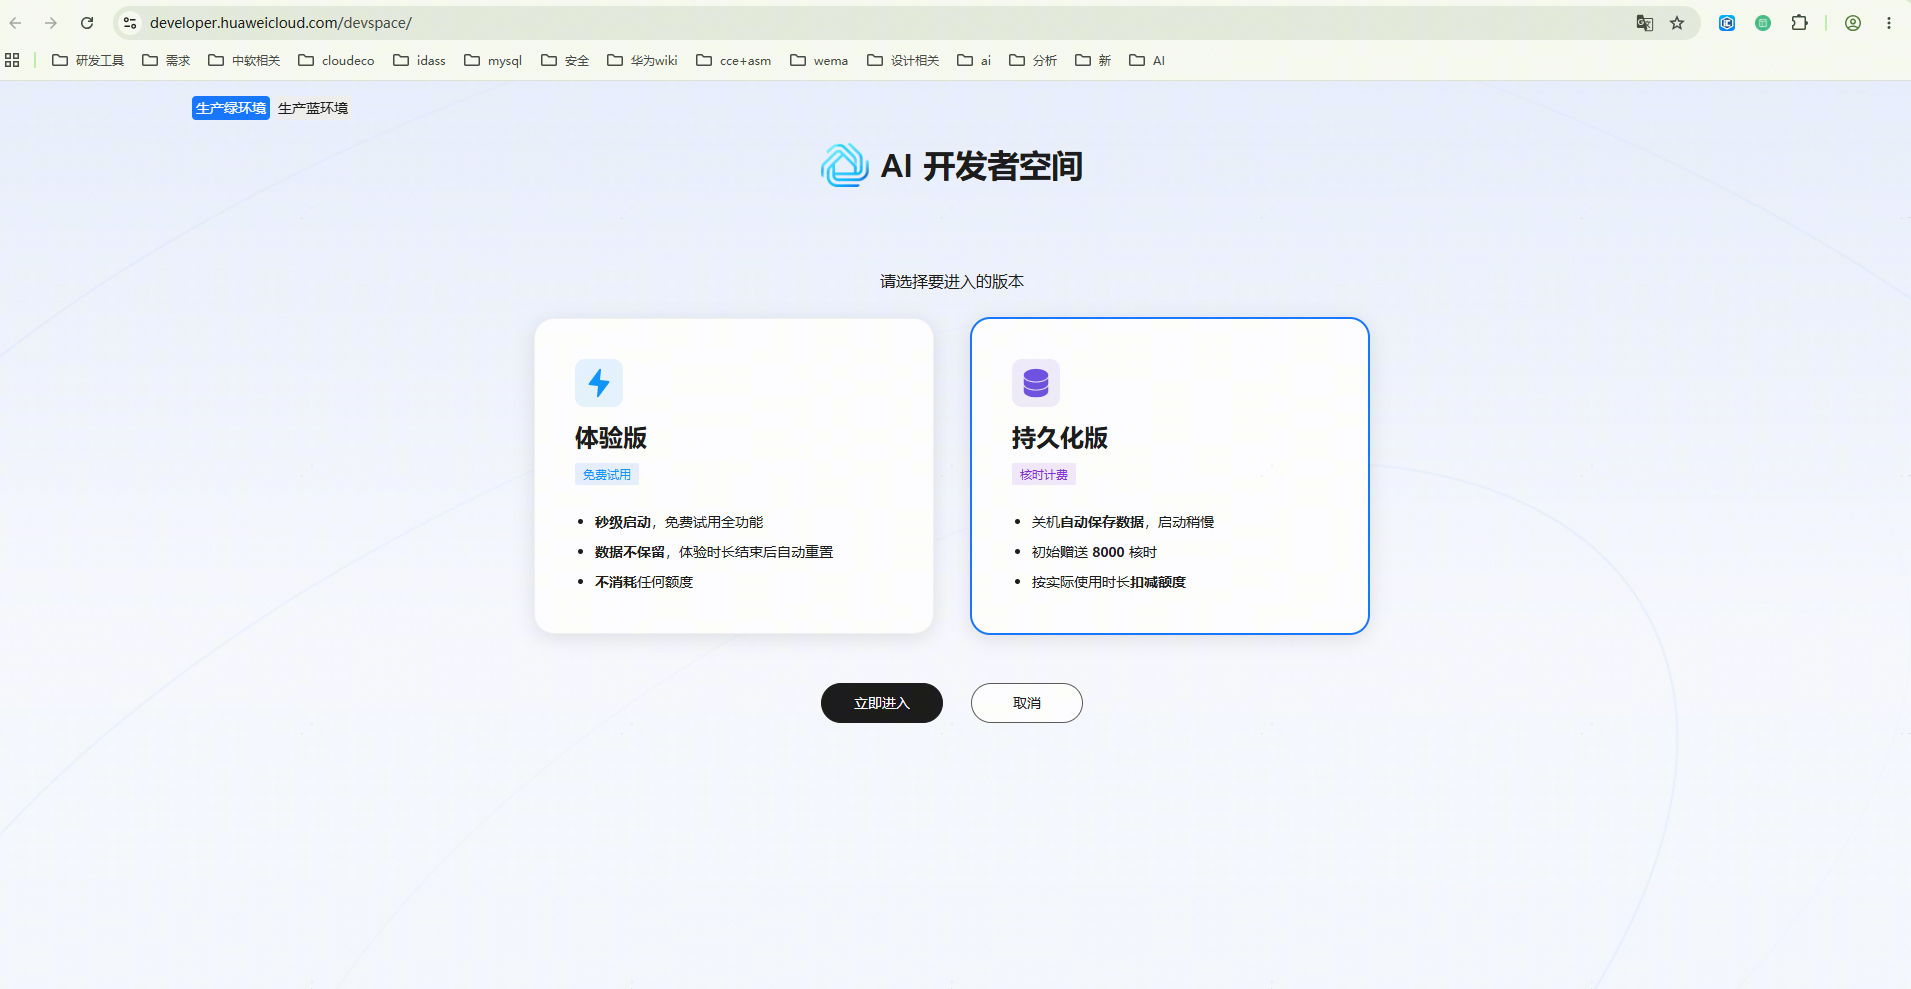Viewport: 1911px width, 989px height.
Task: Click the 免费试用 tag
Action: pyautogui.click(x=607, y=475)
